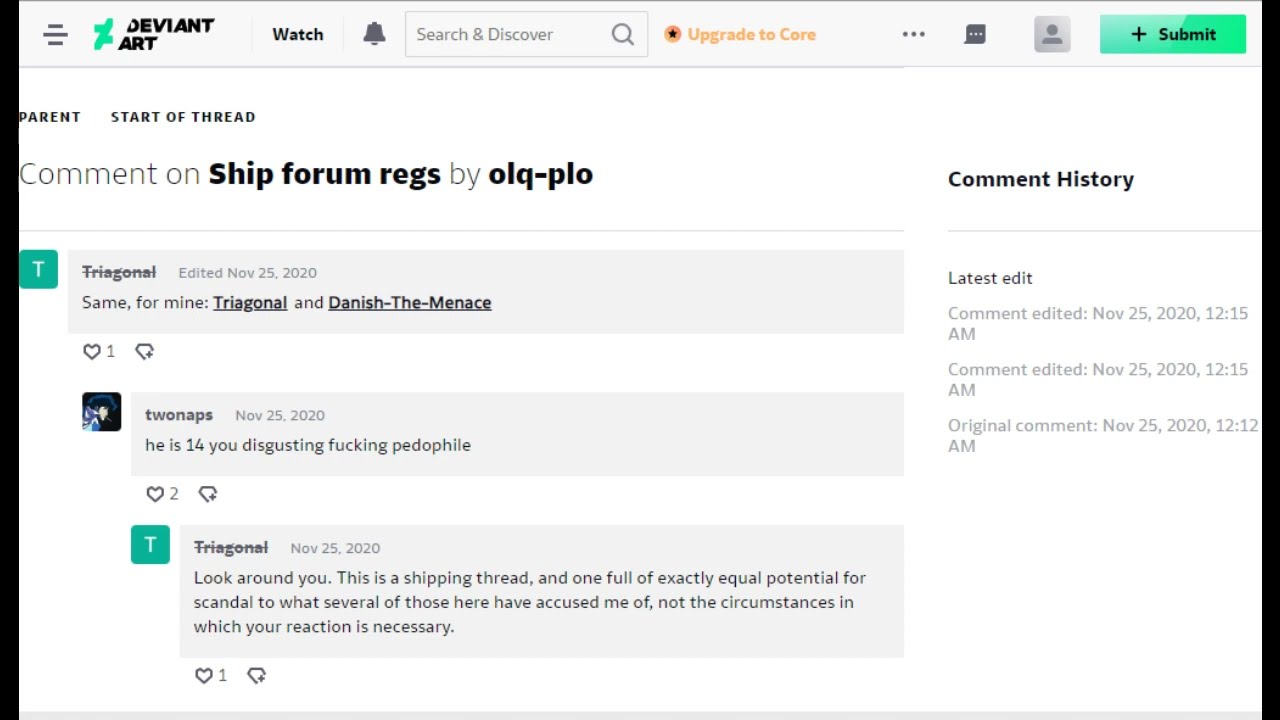Like twonaps' comment with heart icon

click(155, 494)
